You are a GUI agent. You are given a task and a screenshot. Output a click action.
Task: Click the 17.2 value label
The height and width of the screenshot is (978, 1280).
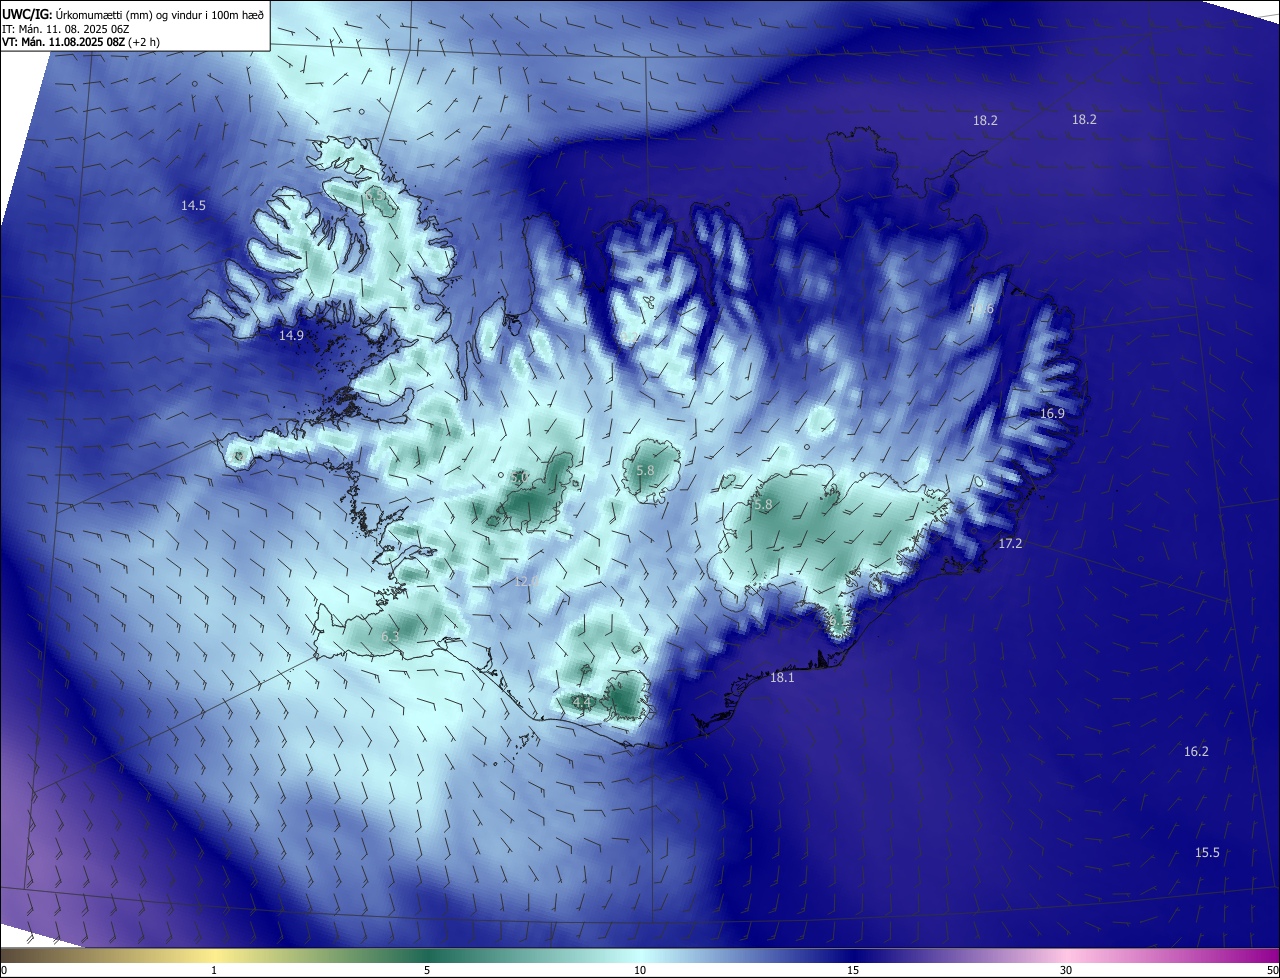click(1010, 543)
